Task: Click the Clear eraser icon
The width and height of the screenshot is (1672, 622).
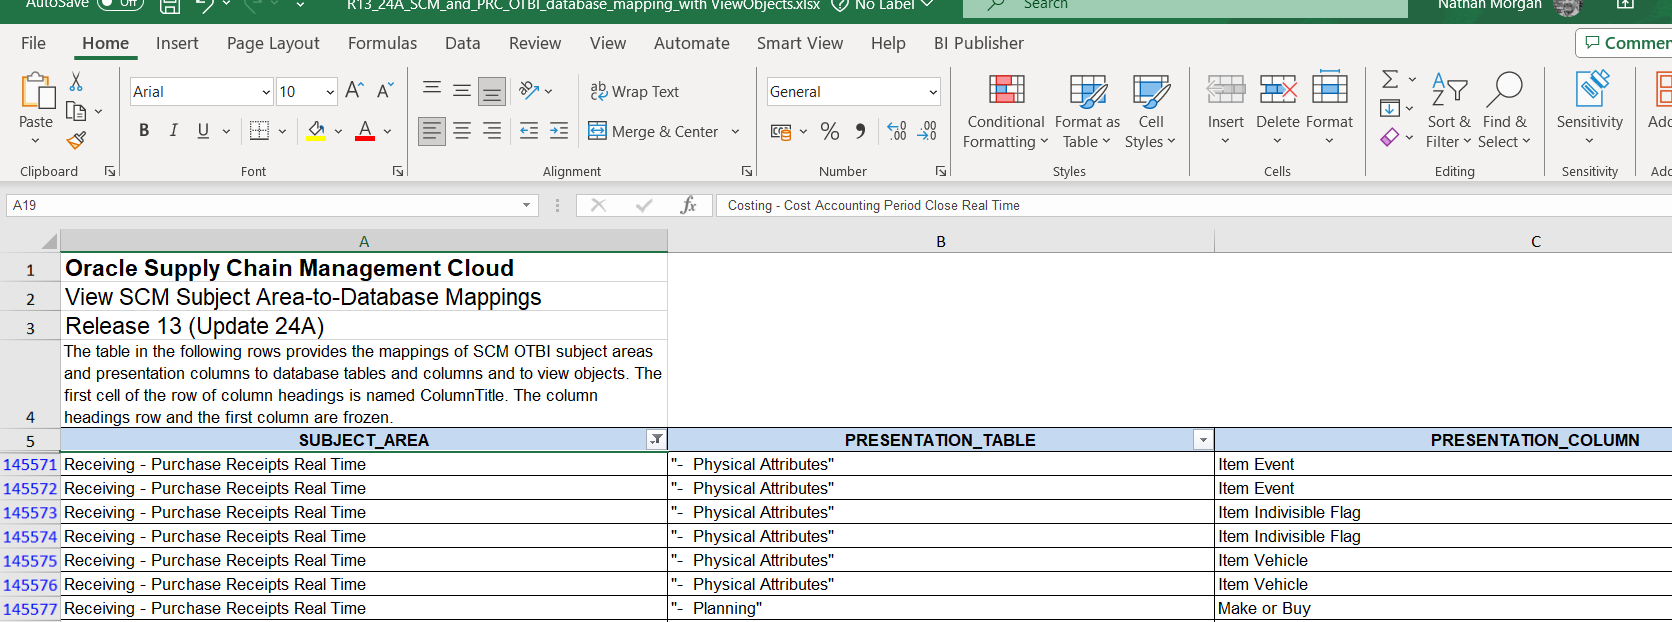Action: (1390, 137)
